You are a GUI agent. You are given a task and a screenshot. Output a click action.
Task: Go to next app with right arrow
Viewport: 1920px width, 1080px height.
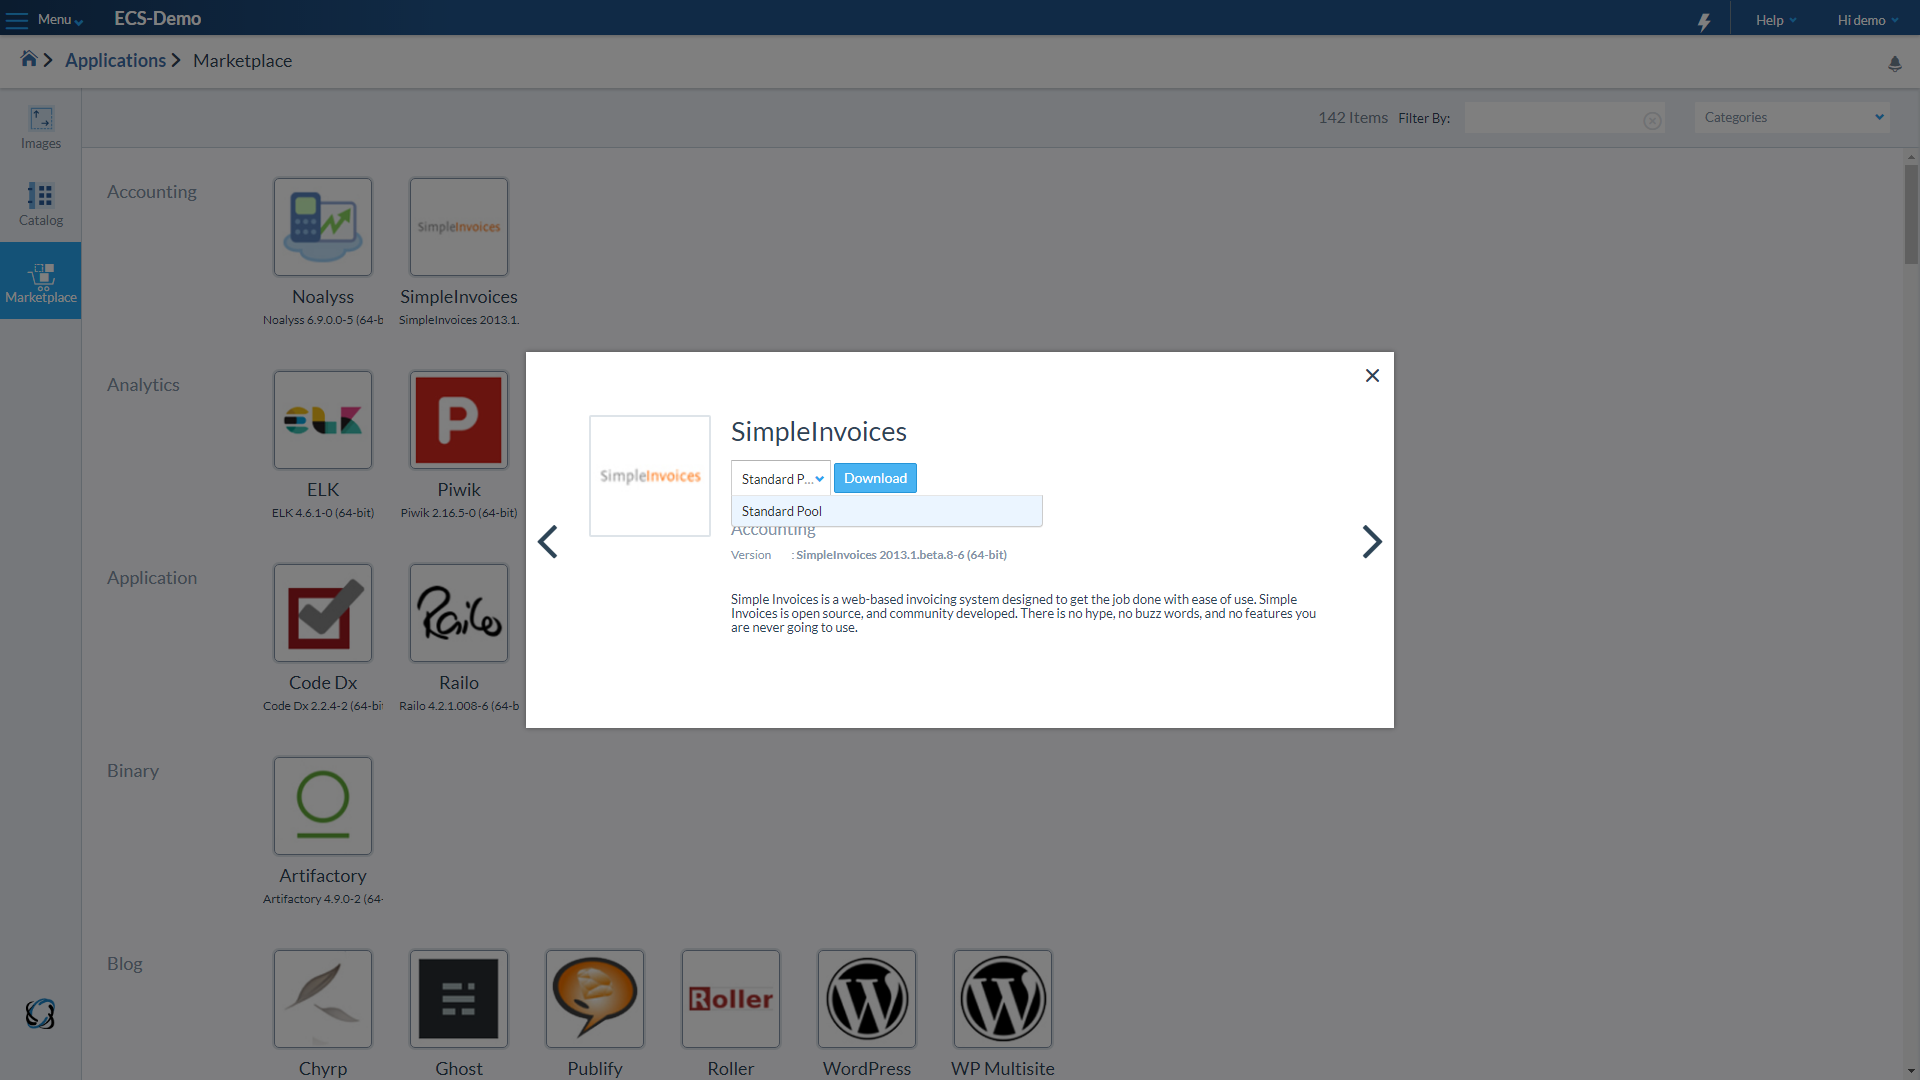pos(1372,542)
